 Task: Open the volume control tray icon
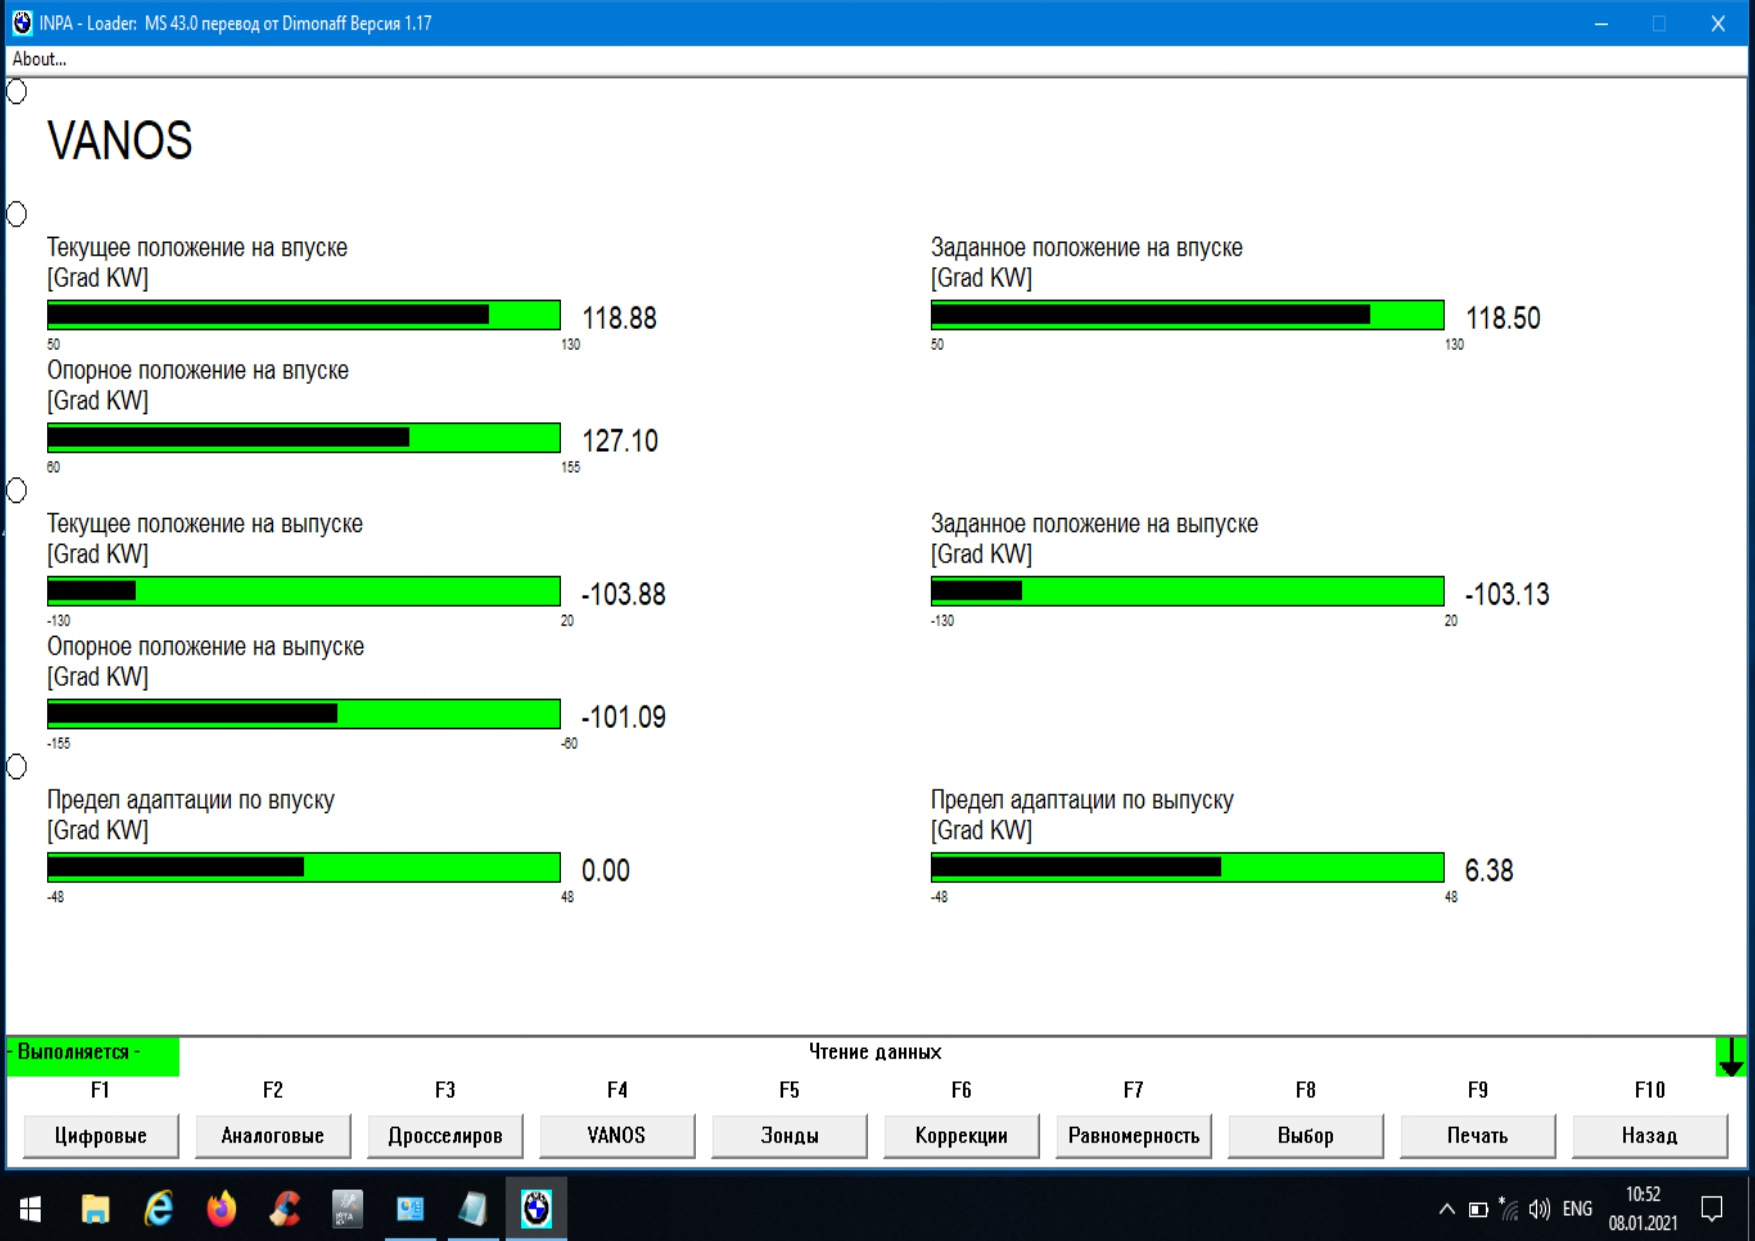click(1540, 1210)
